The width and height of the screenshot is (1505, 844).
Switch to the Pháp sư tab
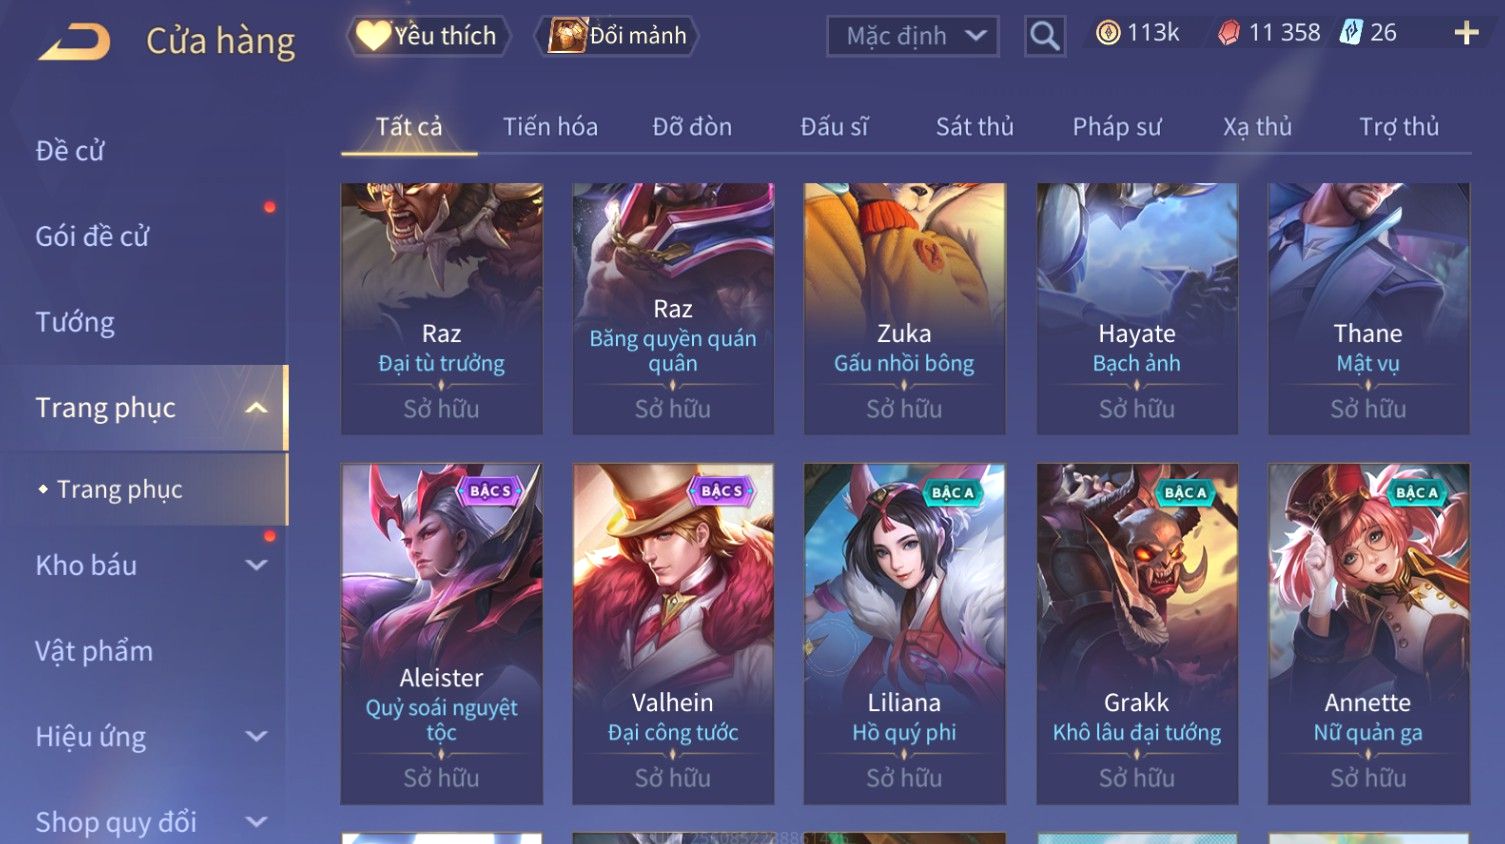pos(1117,127)
